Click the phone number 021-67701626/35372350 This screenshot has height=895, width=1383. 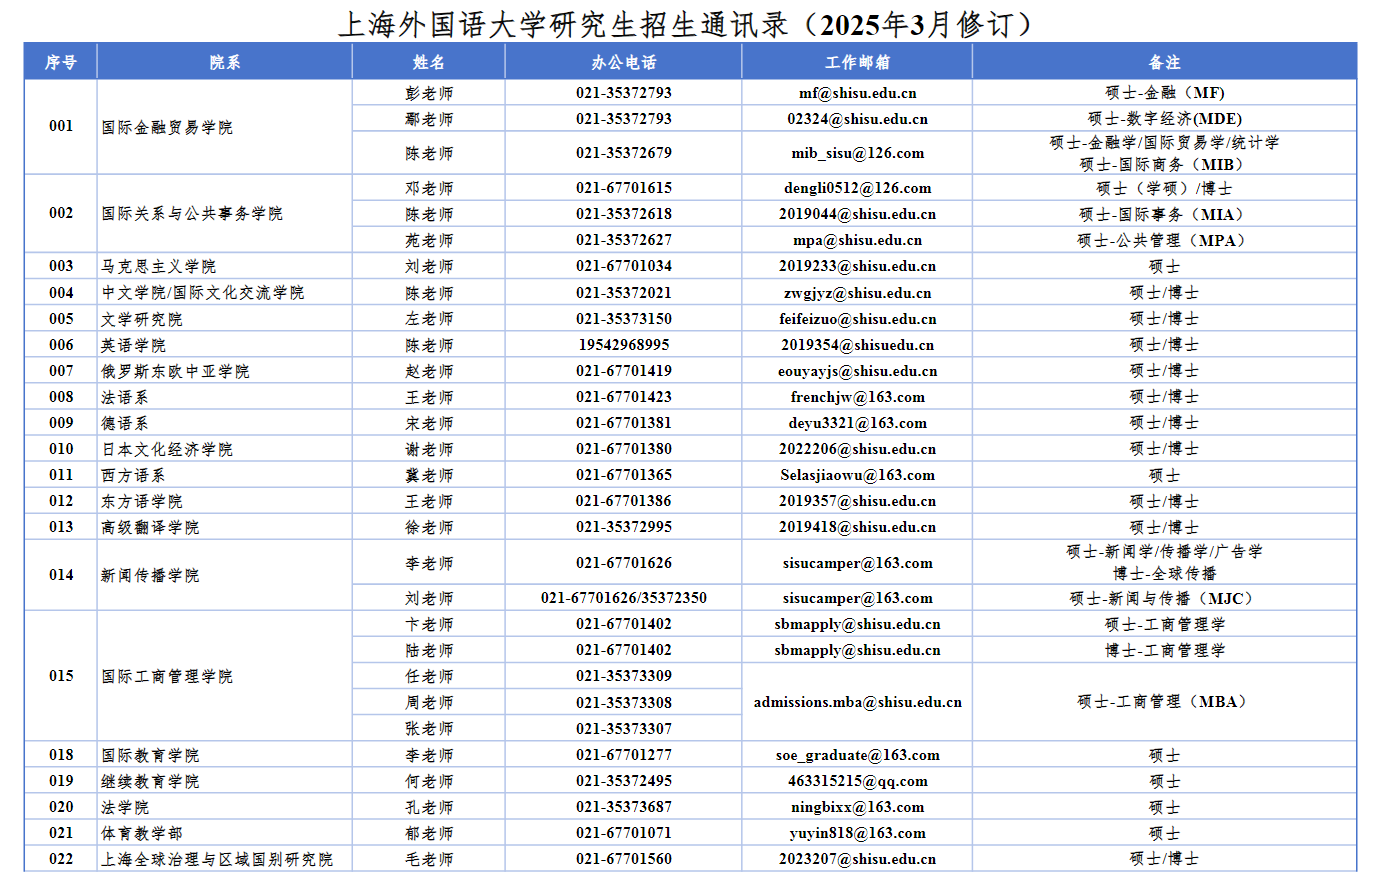pyautogui.click(x=623, y=598)
